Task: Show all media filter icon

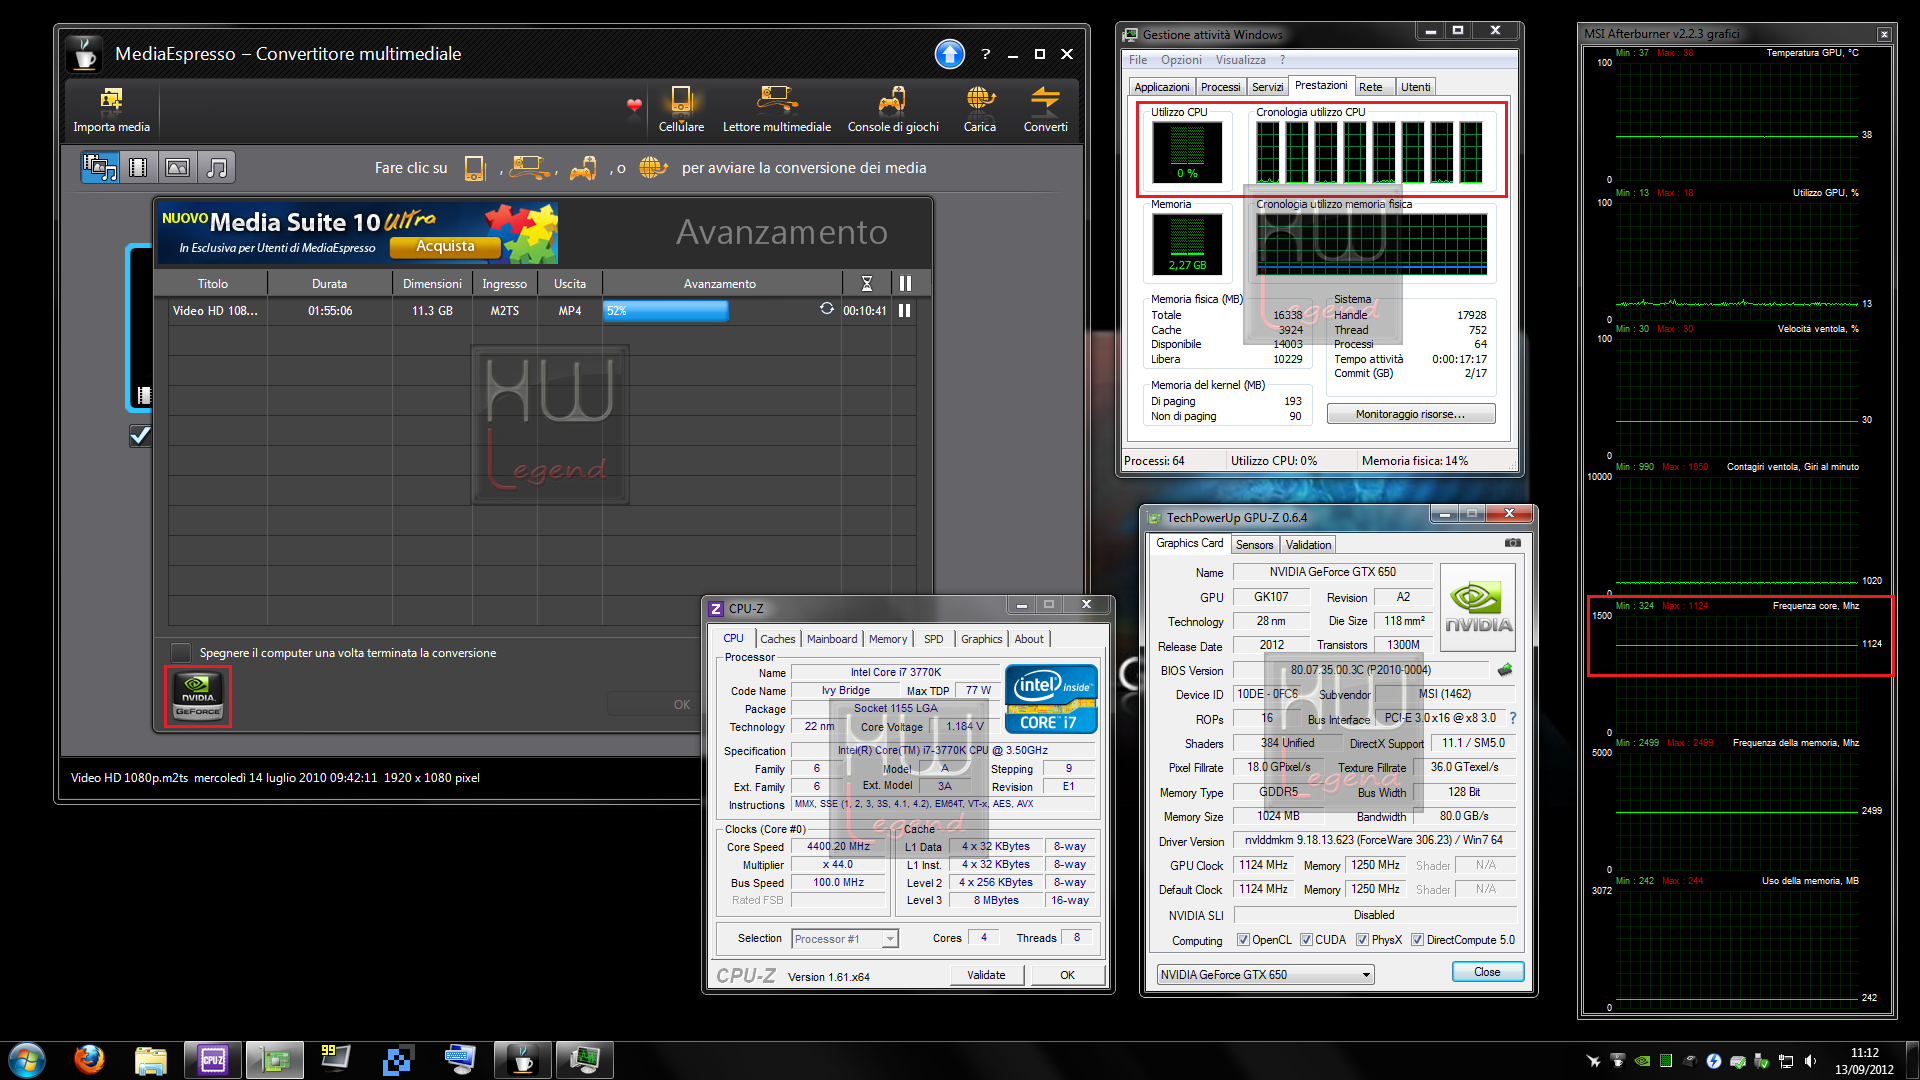Action: tap(100, 167)
